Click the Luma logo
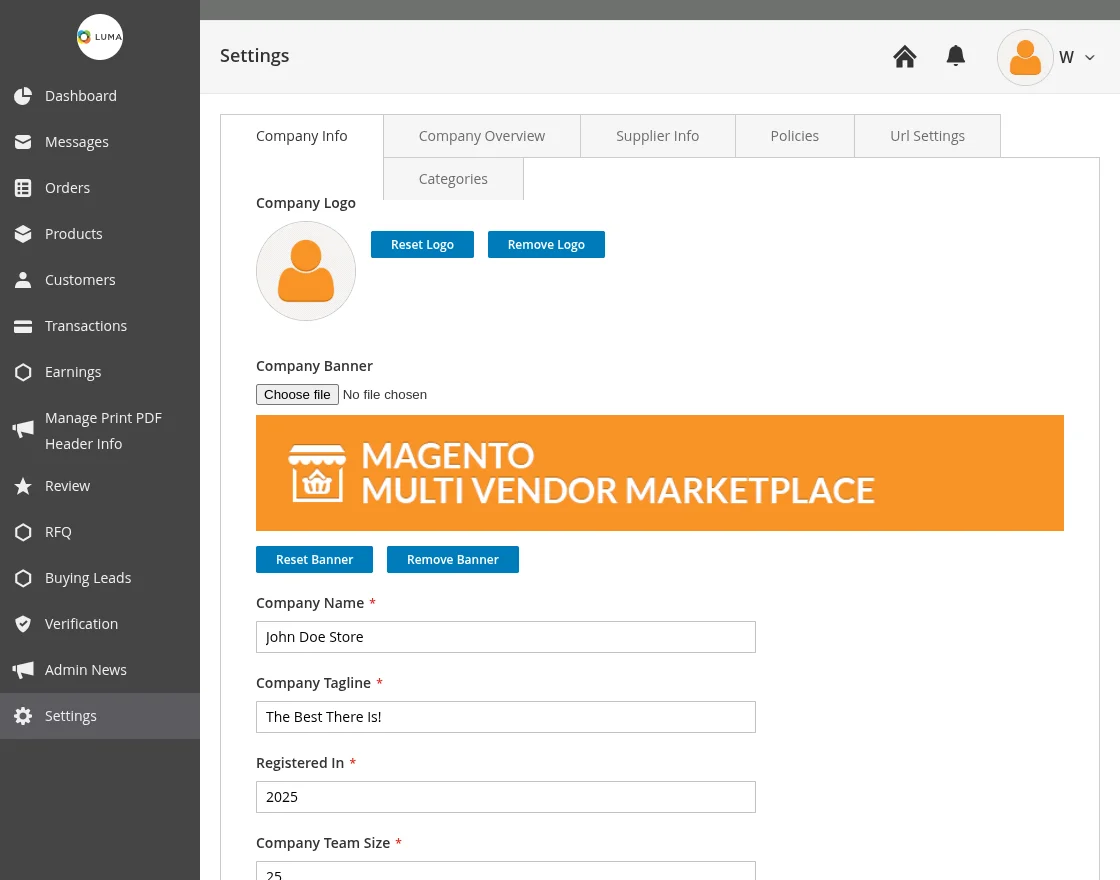 click(x=100, y=37)
